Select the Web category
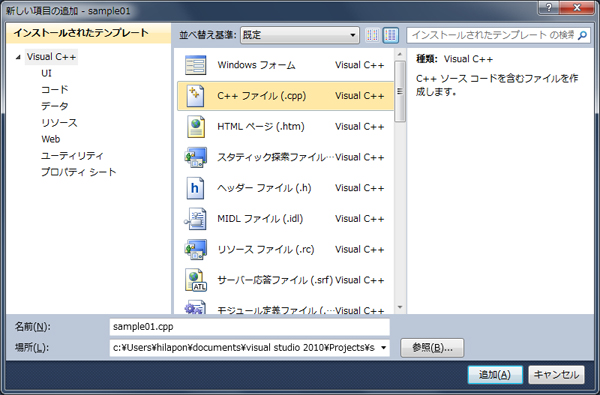This screenshot has height=395, width=600. tap(51, 139)
